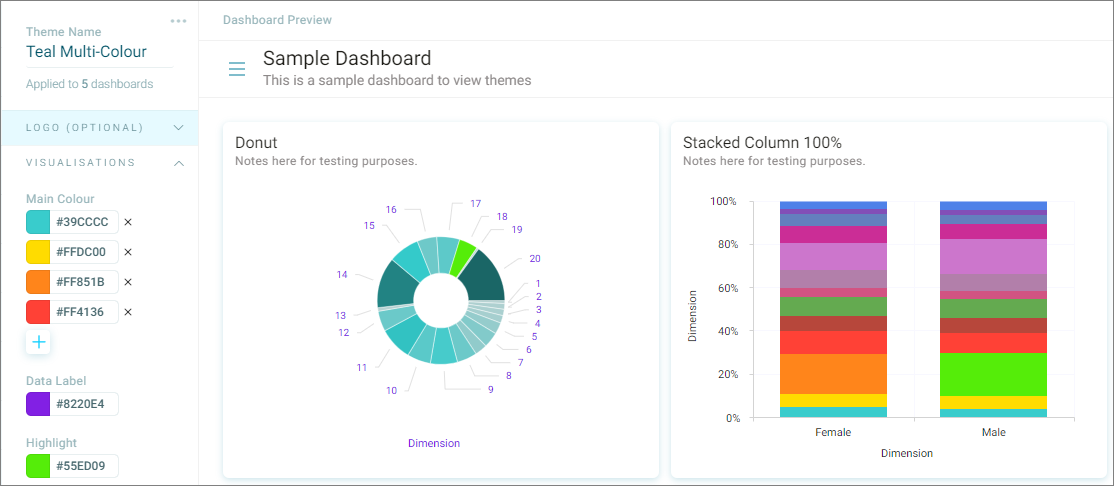This screenshot has height=486, width=1114.
Task: Remove the #FFDC00 main colour
Action: pyautogui.click(x=128, y=252)
